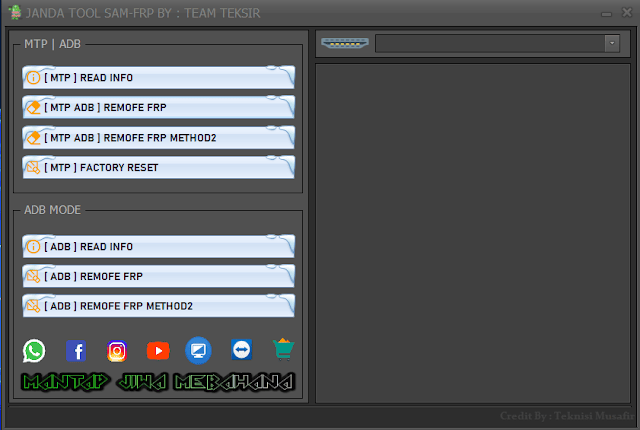Click the Android app icon in title bar
This screenshot has width=640, height=430.
15,12
